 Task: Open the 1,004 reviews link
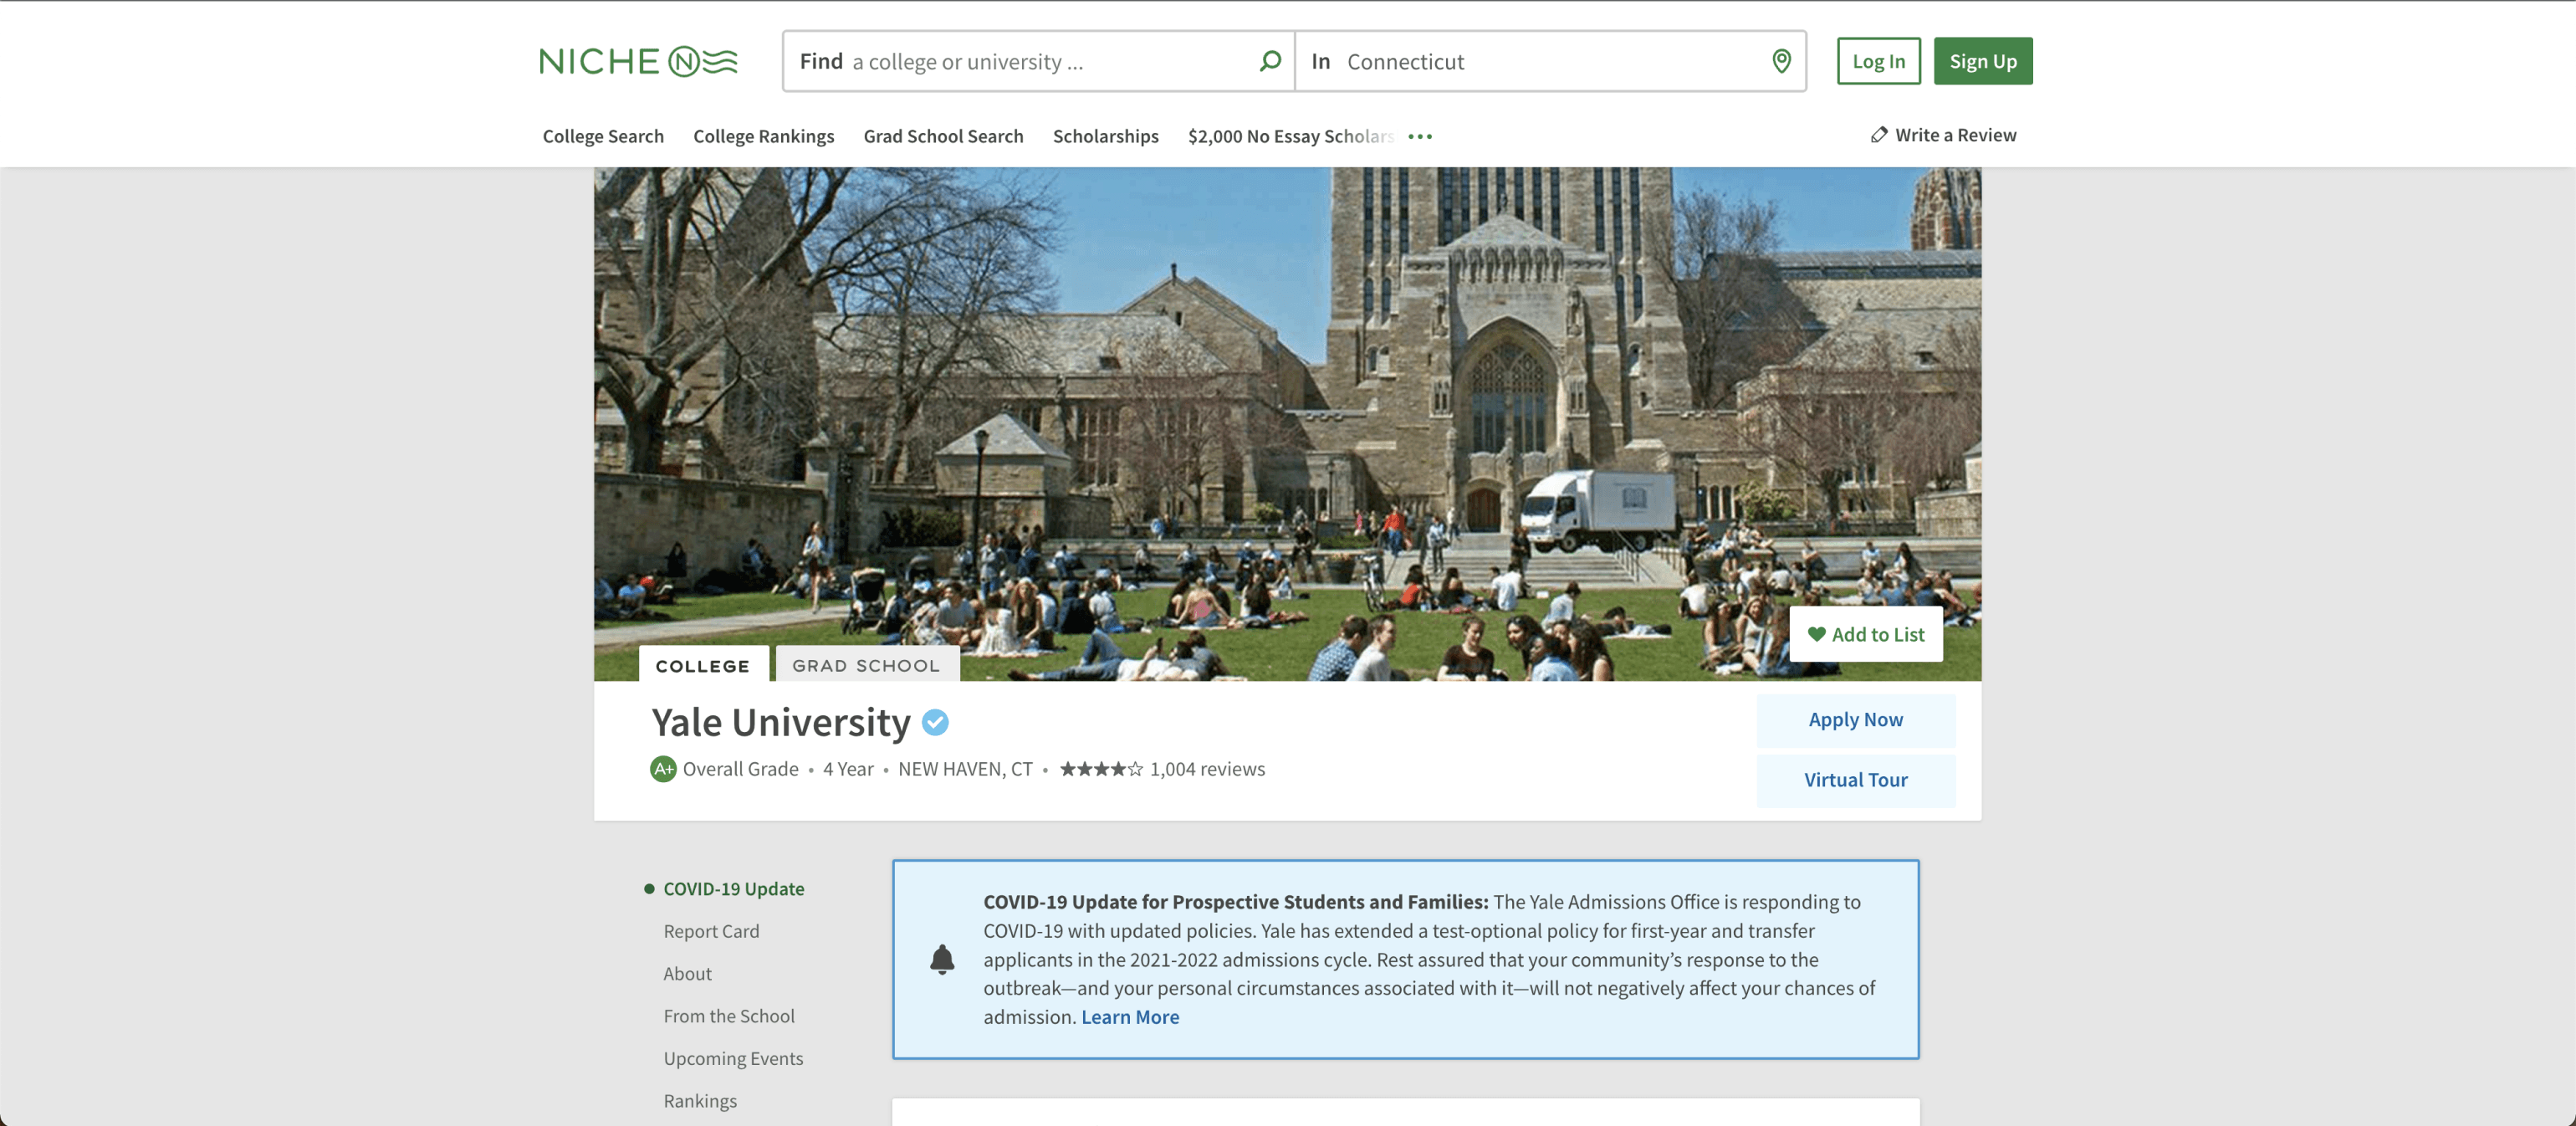coord(1207,769)
